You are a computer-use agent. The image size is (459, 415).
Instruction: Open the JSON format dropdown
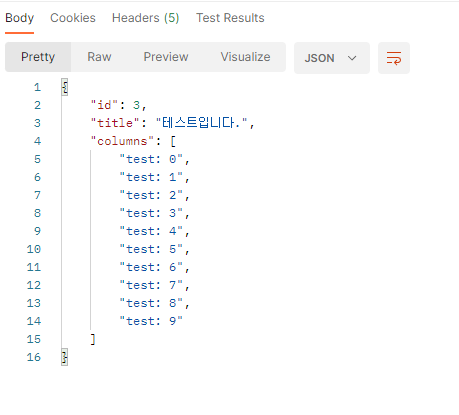[x=332, y=58]
